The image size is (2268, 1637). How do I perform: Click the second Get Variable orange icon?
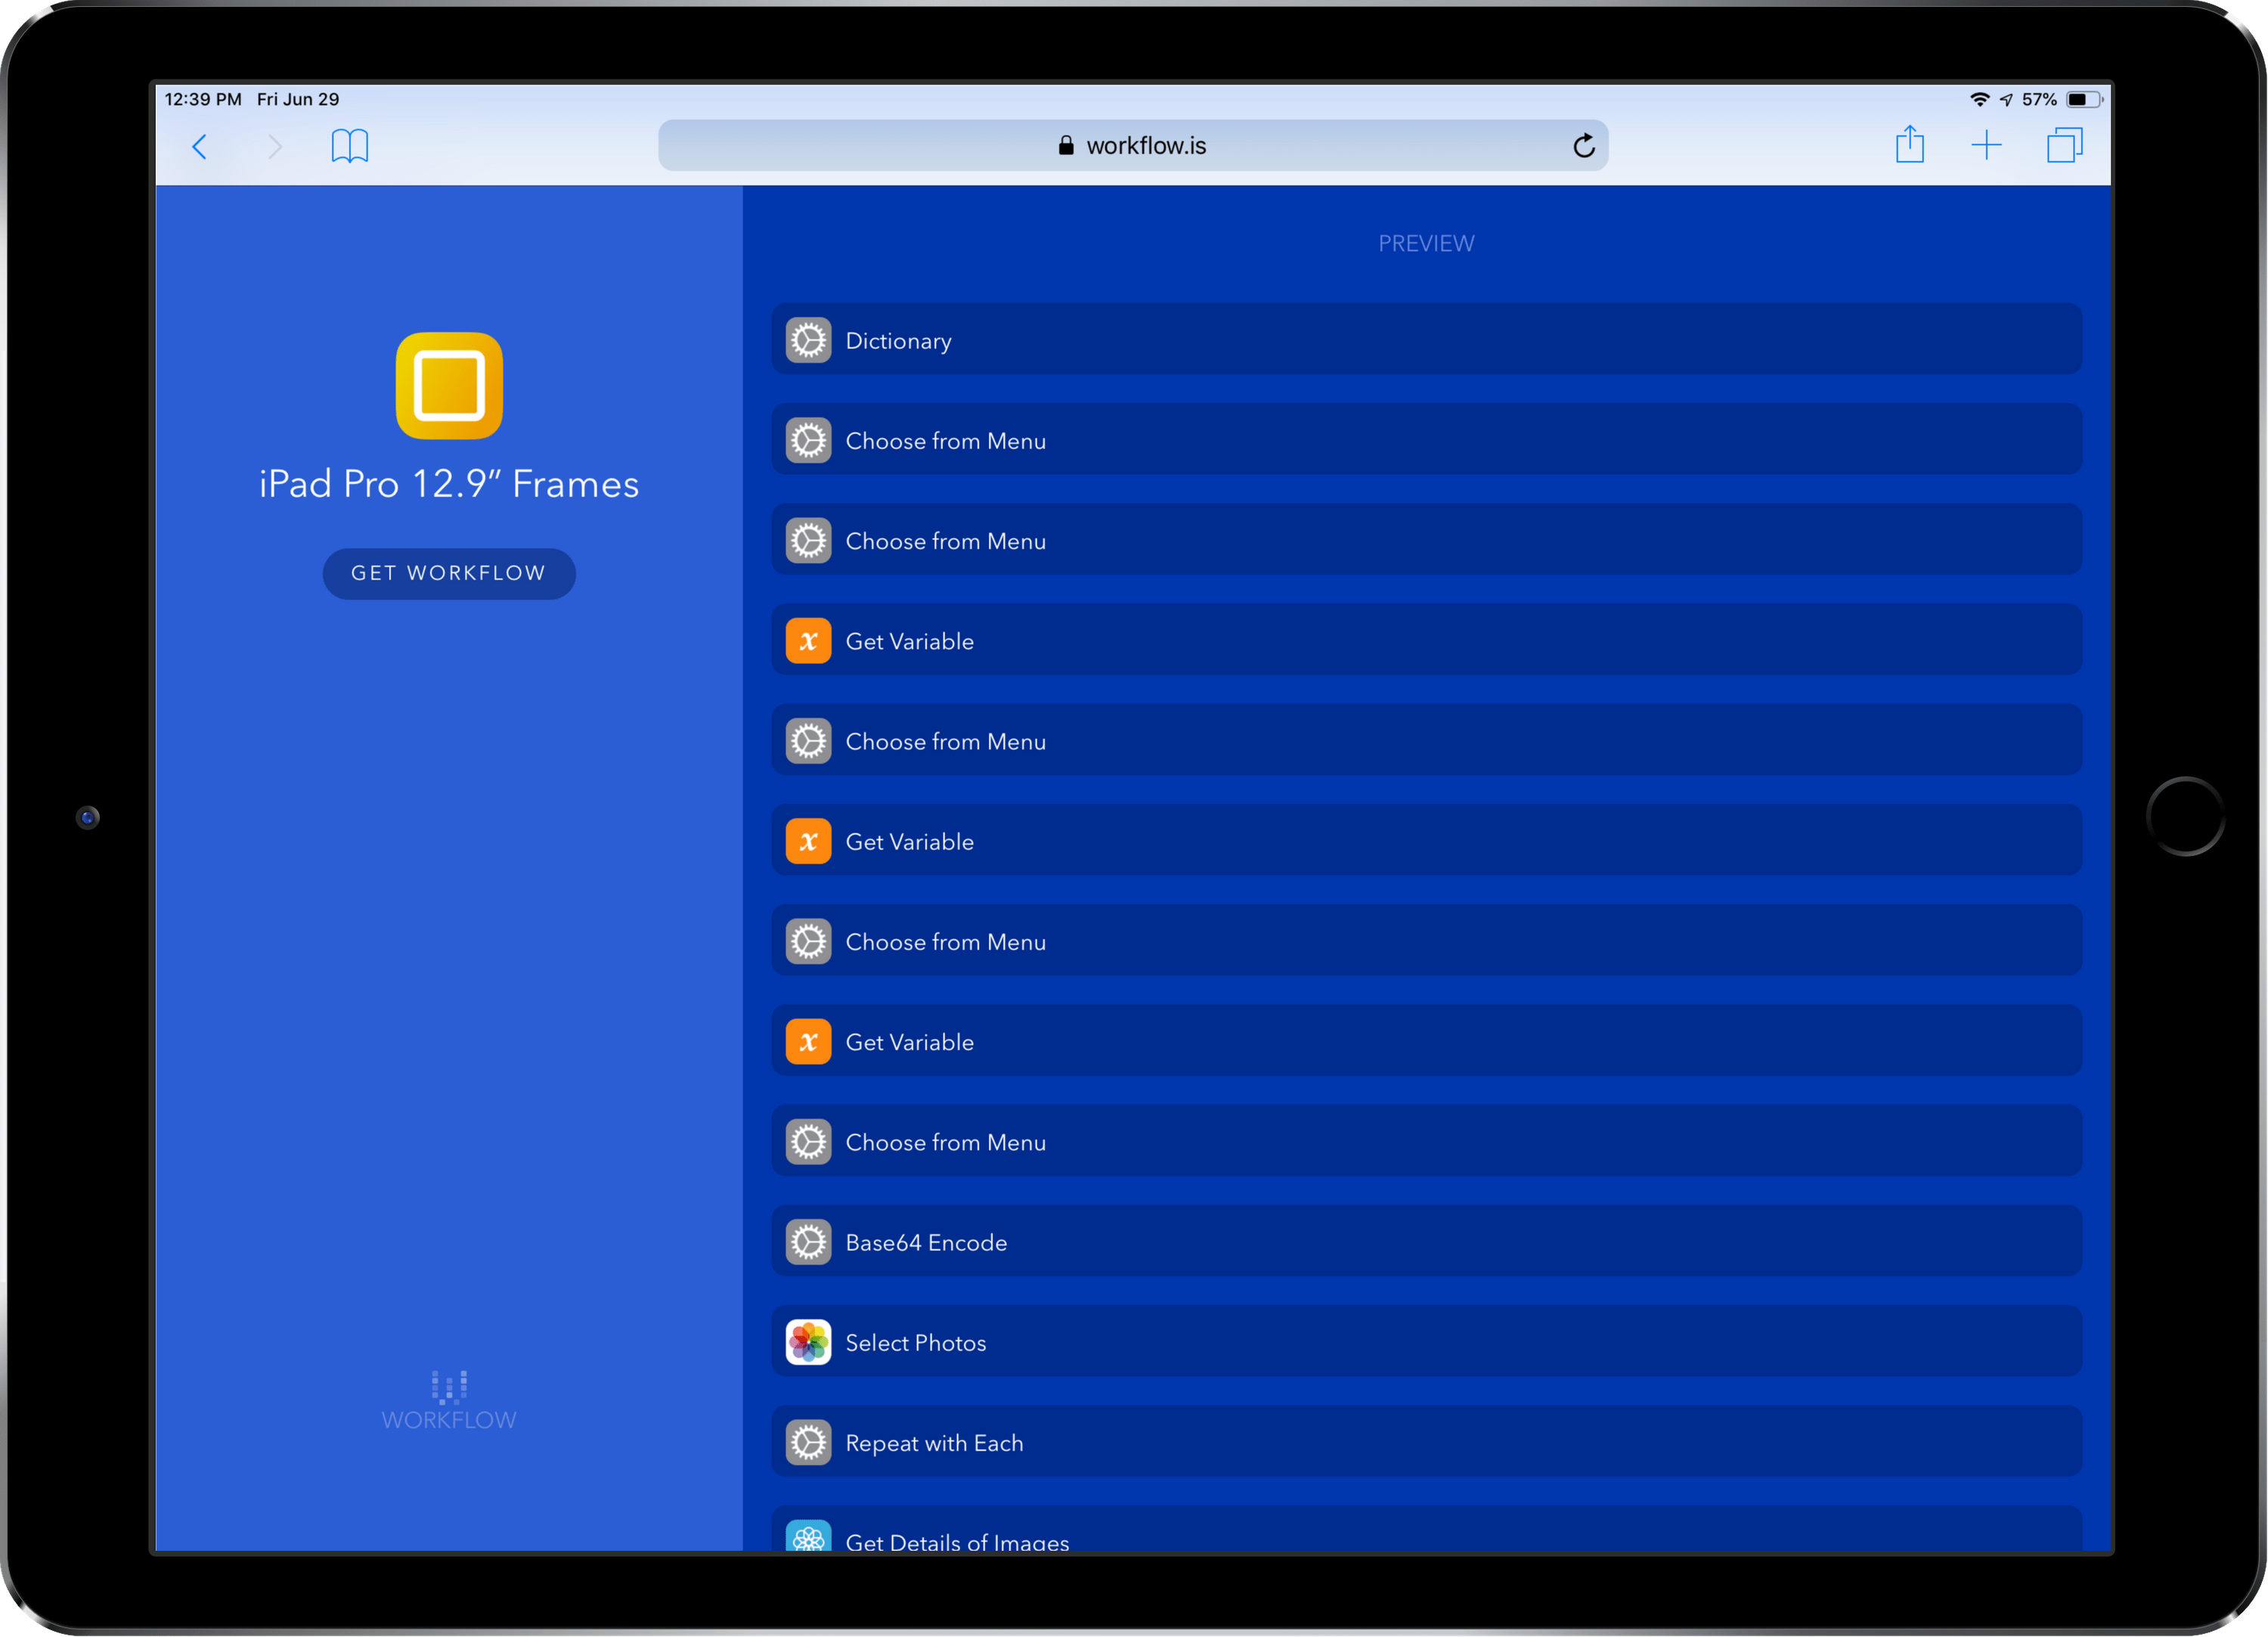808,841
